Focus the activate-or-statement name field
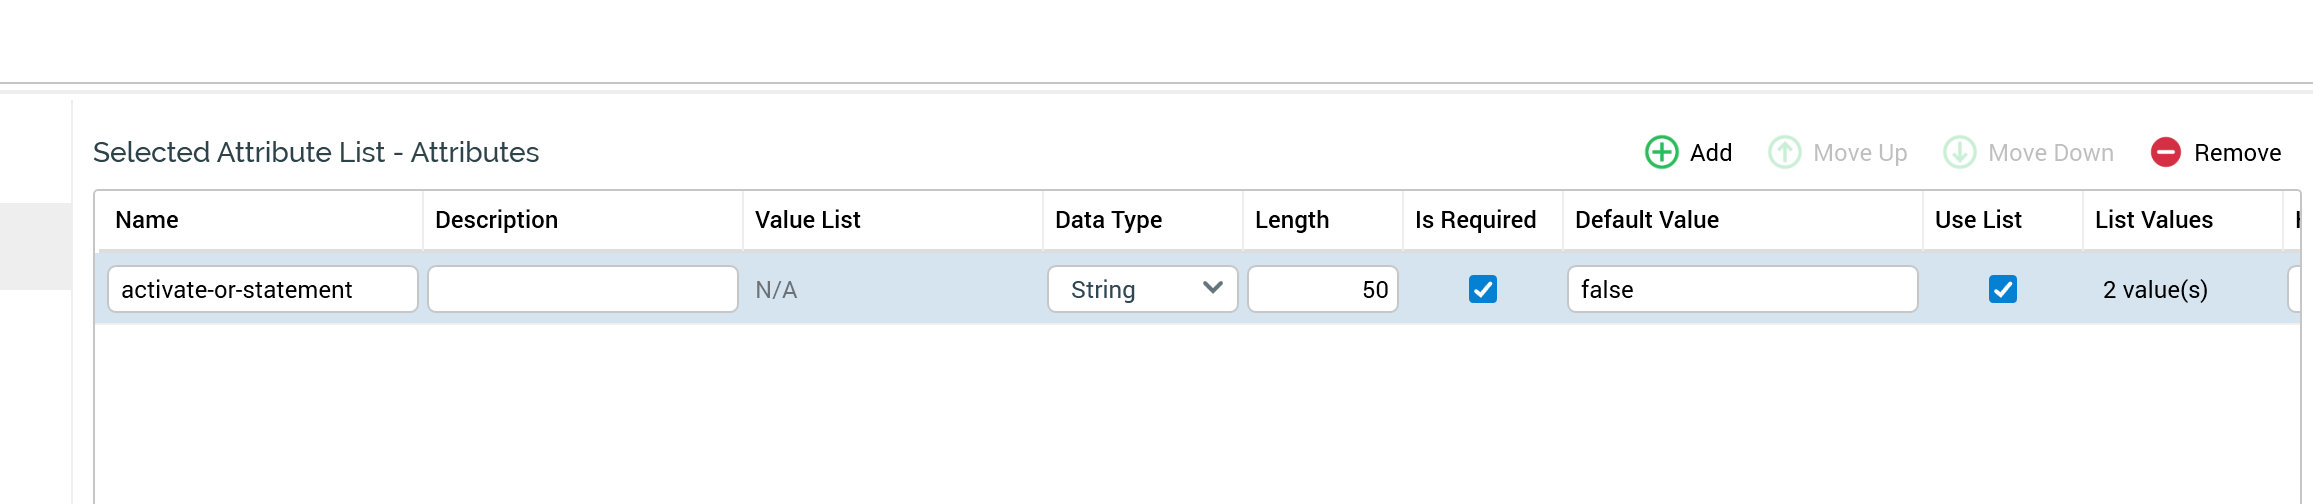2313x504 pixels. click(262, 289)
